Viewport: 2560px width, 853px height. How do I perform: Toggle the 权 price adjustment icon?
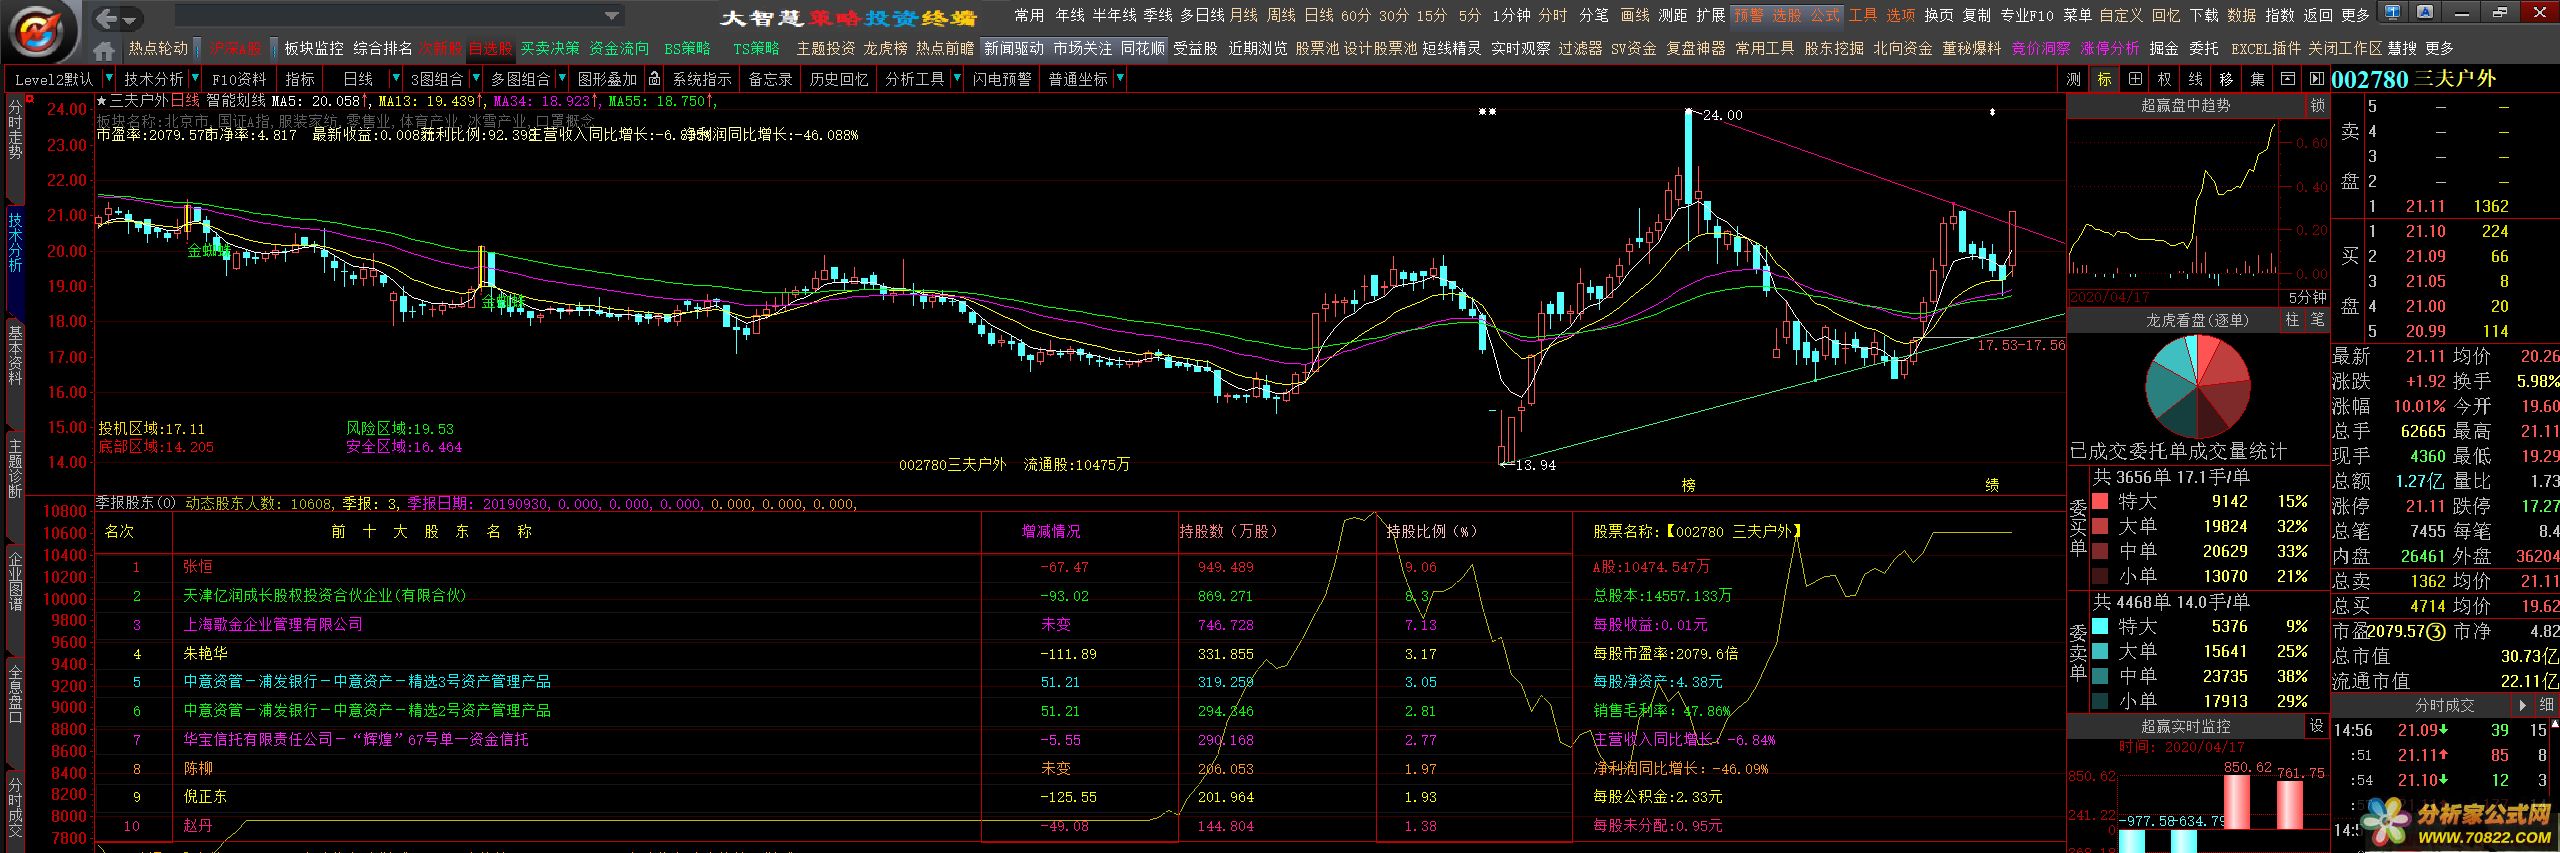[2166, 79]
